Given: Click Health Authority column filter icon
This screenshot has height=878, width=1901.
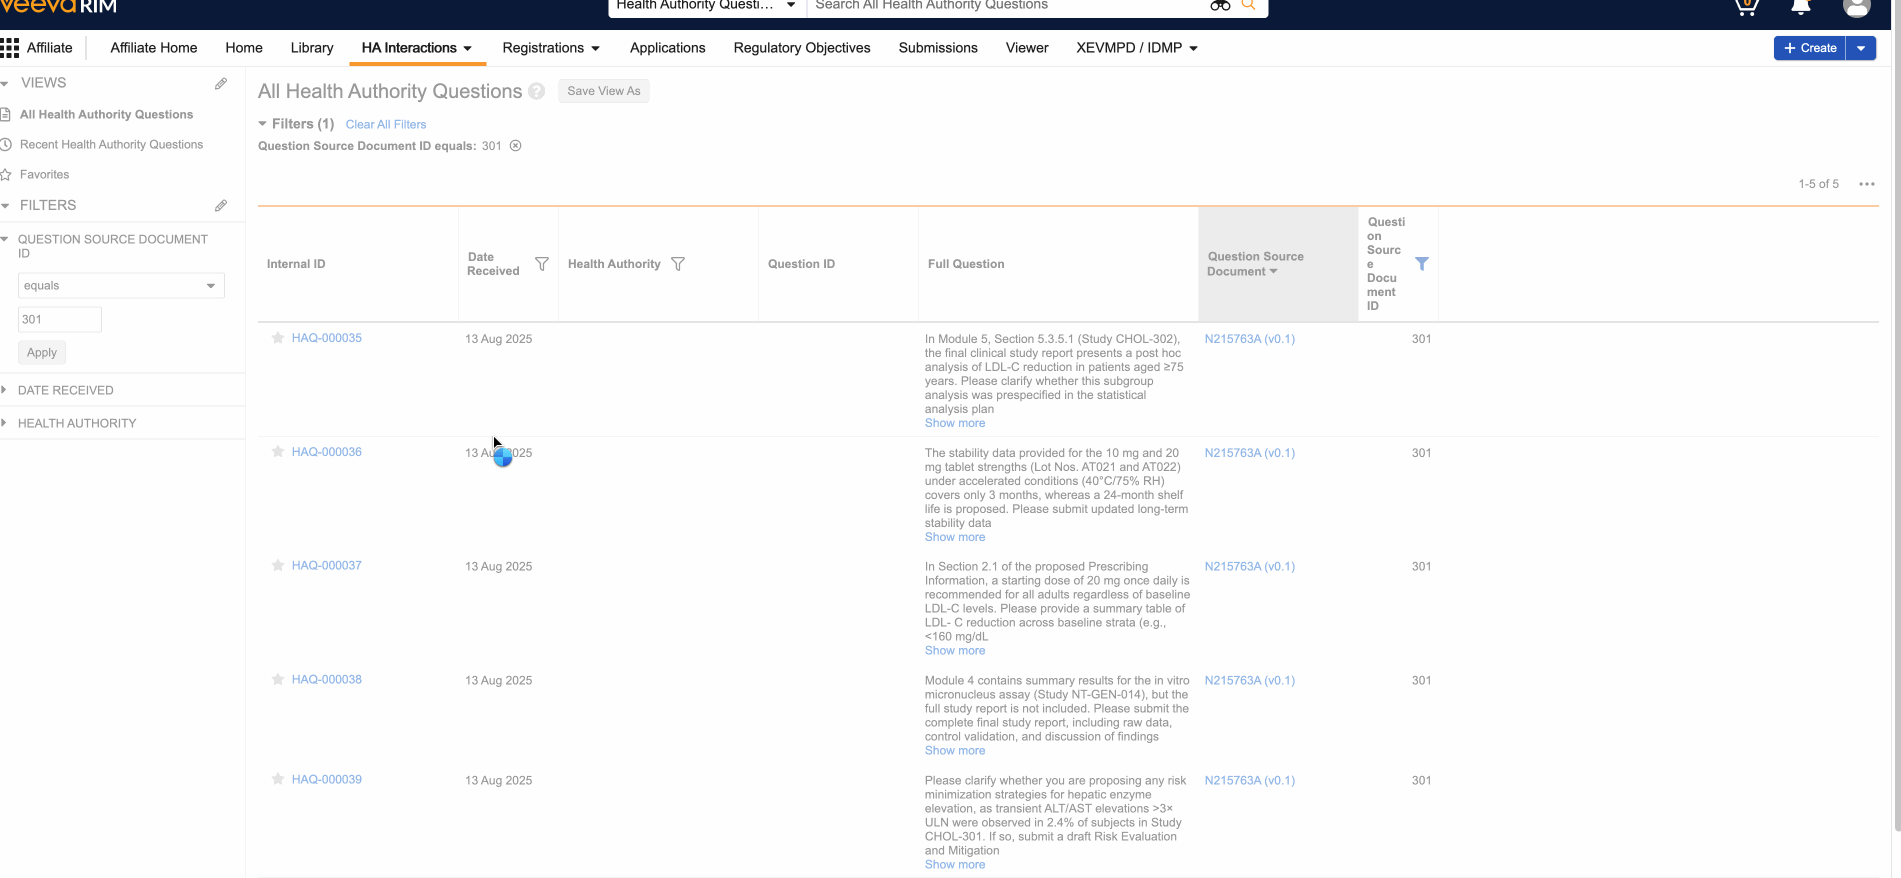Looking at the screenshot, I should (x=678, y=264).
